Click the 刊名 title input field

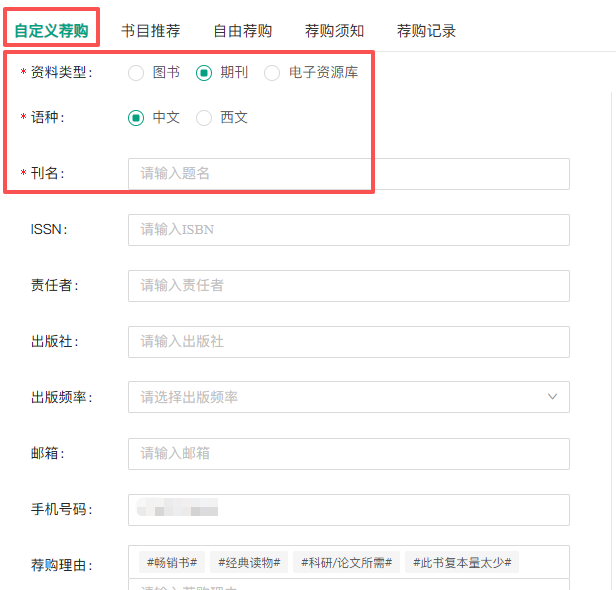tap(348, 174)
